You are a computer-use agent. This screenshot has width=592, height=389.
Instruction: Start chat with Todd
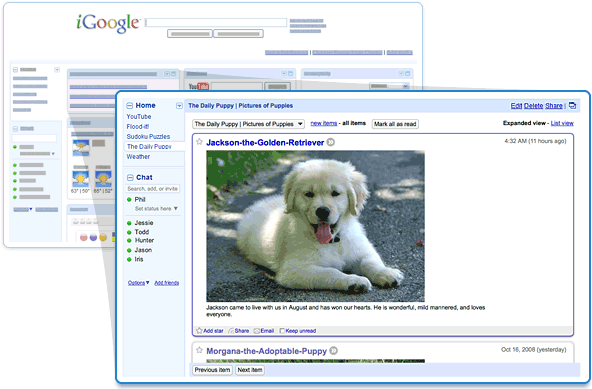click(x=142, y=232)
